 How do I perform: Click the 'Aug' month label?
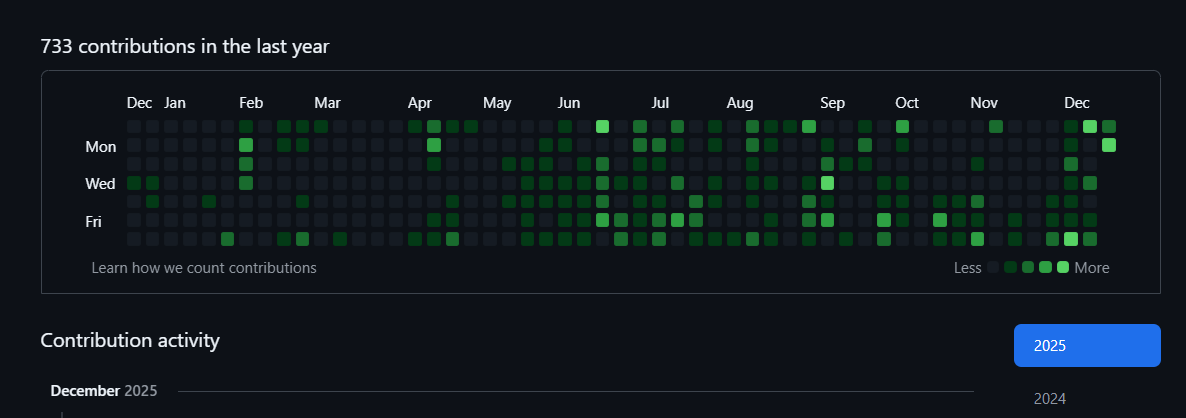tap(740, 103)
